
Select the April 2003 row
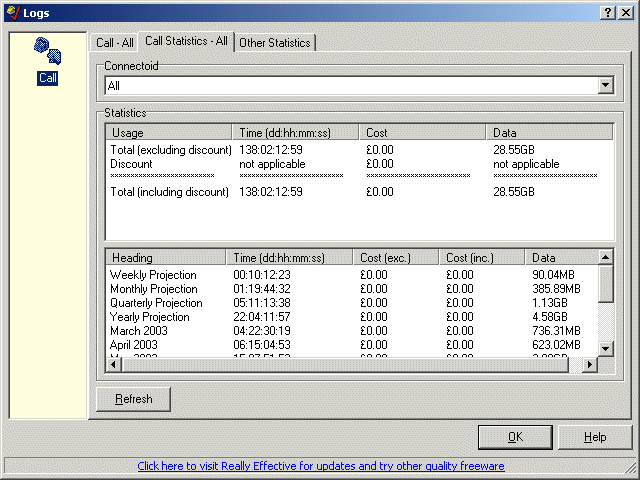[352, 344]
